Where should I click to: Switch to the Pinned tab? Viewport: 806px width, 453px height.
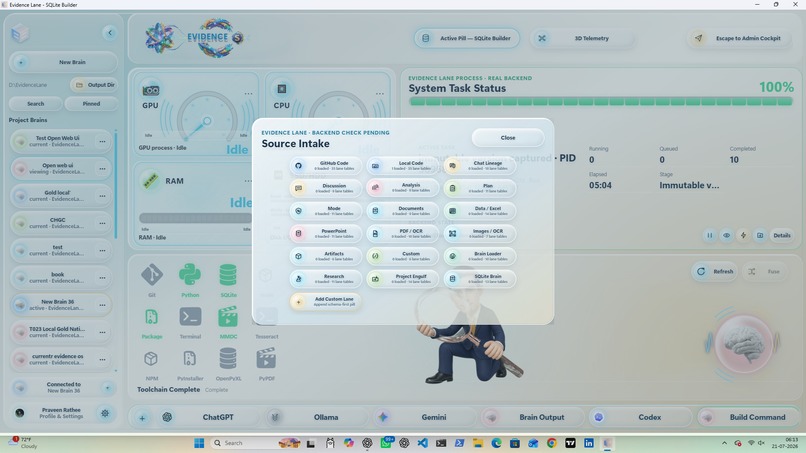[x=91, y=104]
